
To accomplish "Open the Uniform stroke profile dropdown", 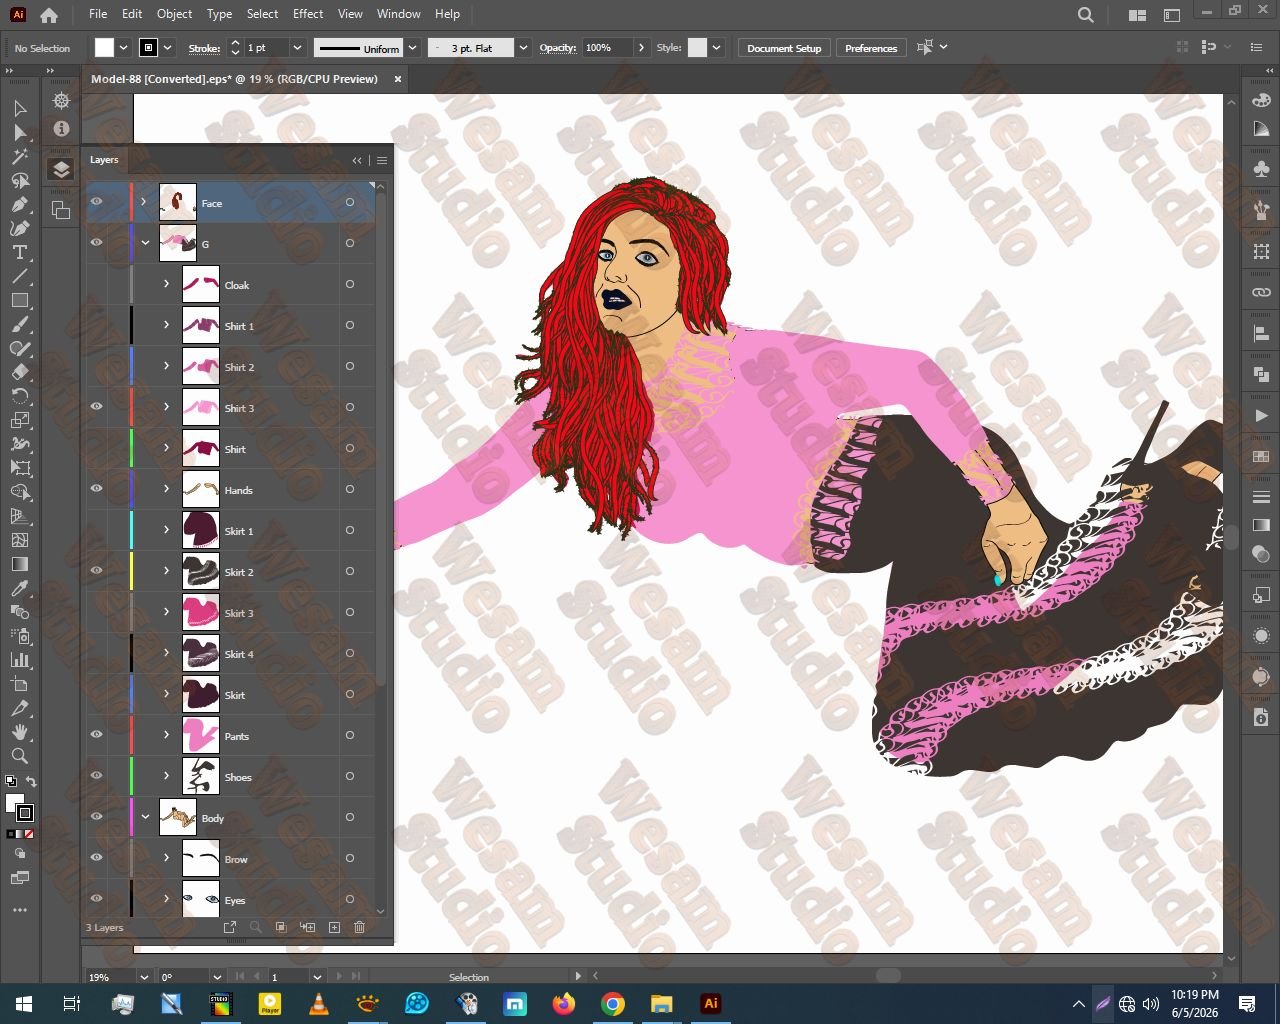I will tap(411, 48).
